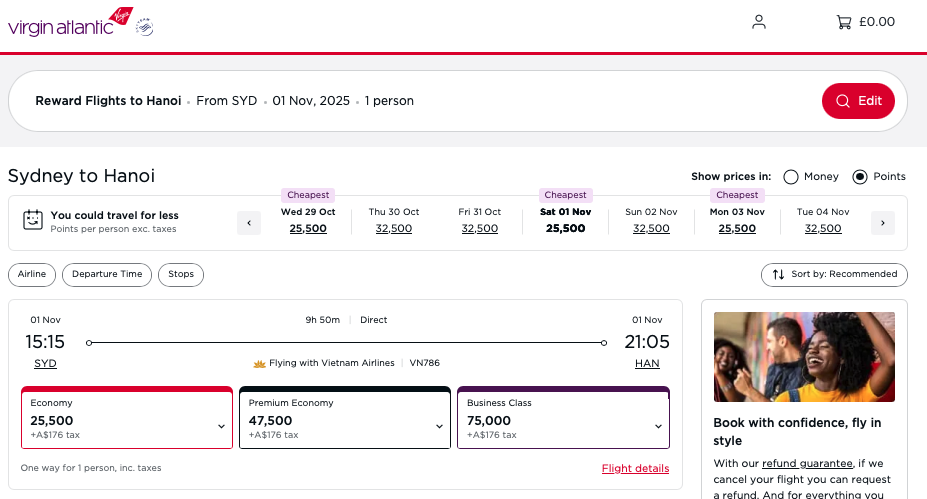This screenshot has width=927, height=499.
Task: Click the Sydney to Hanoi heading
Action: tap(82, 176)
